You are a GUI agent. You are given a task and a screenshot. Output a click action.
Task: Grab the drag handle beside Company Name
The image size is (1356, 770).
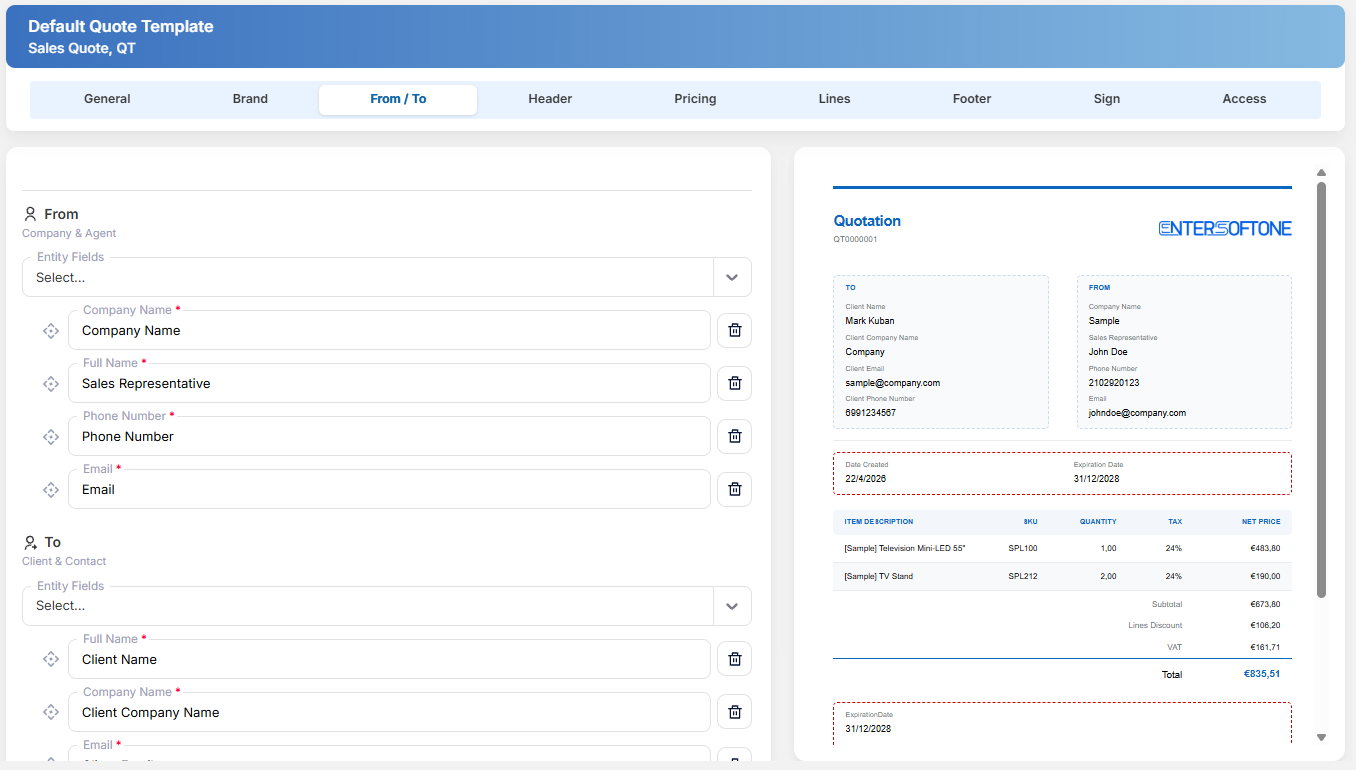pos(51,331)
